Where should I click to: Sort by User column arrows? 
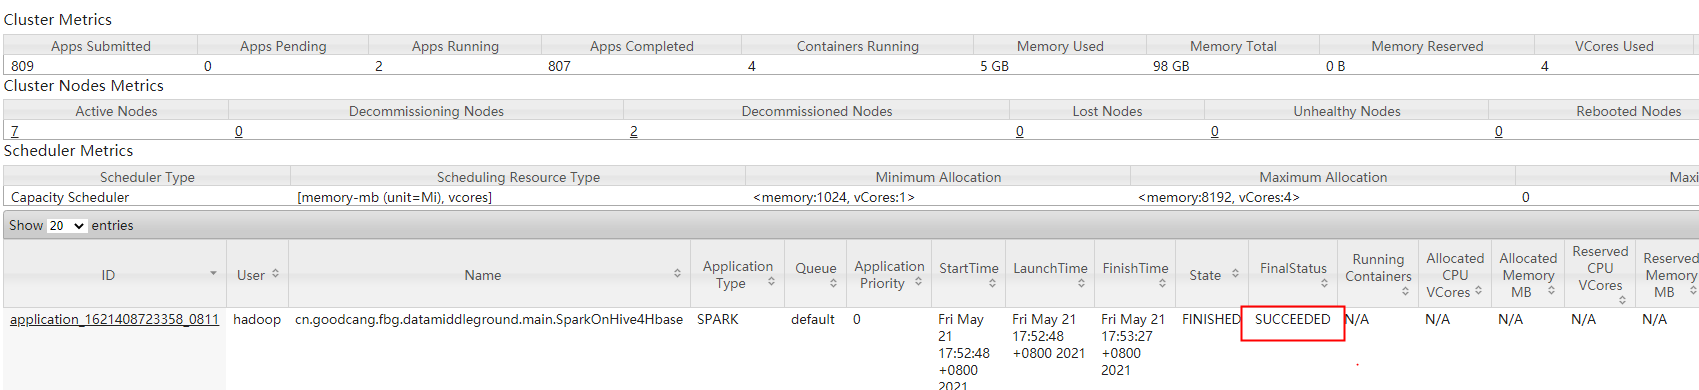click(275, 274)
